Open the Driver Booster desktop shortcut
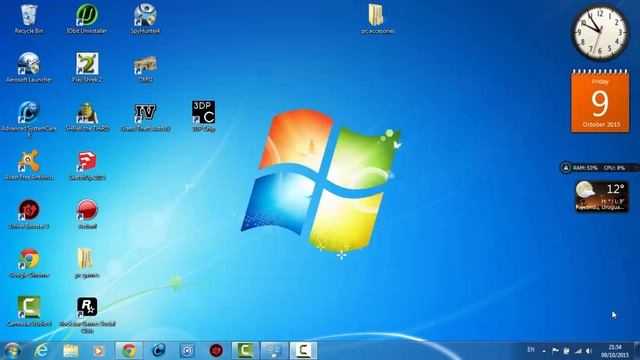Image resolution: width=640 pixels, height=360 pixels. (x=29, y=214)
